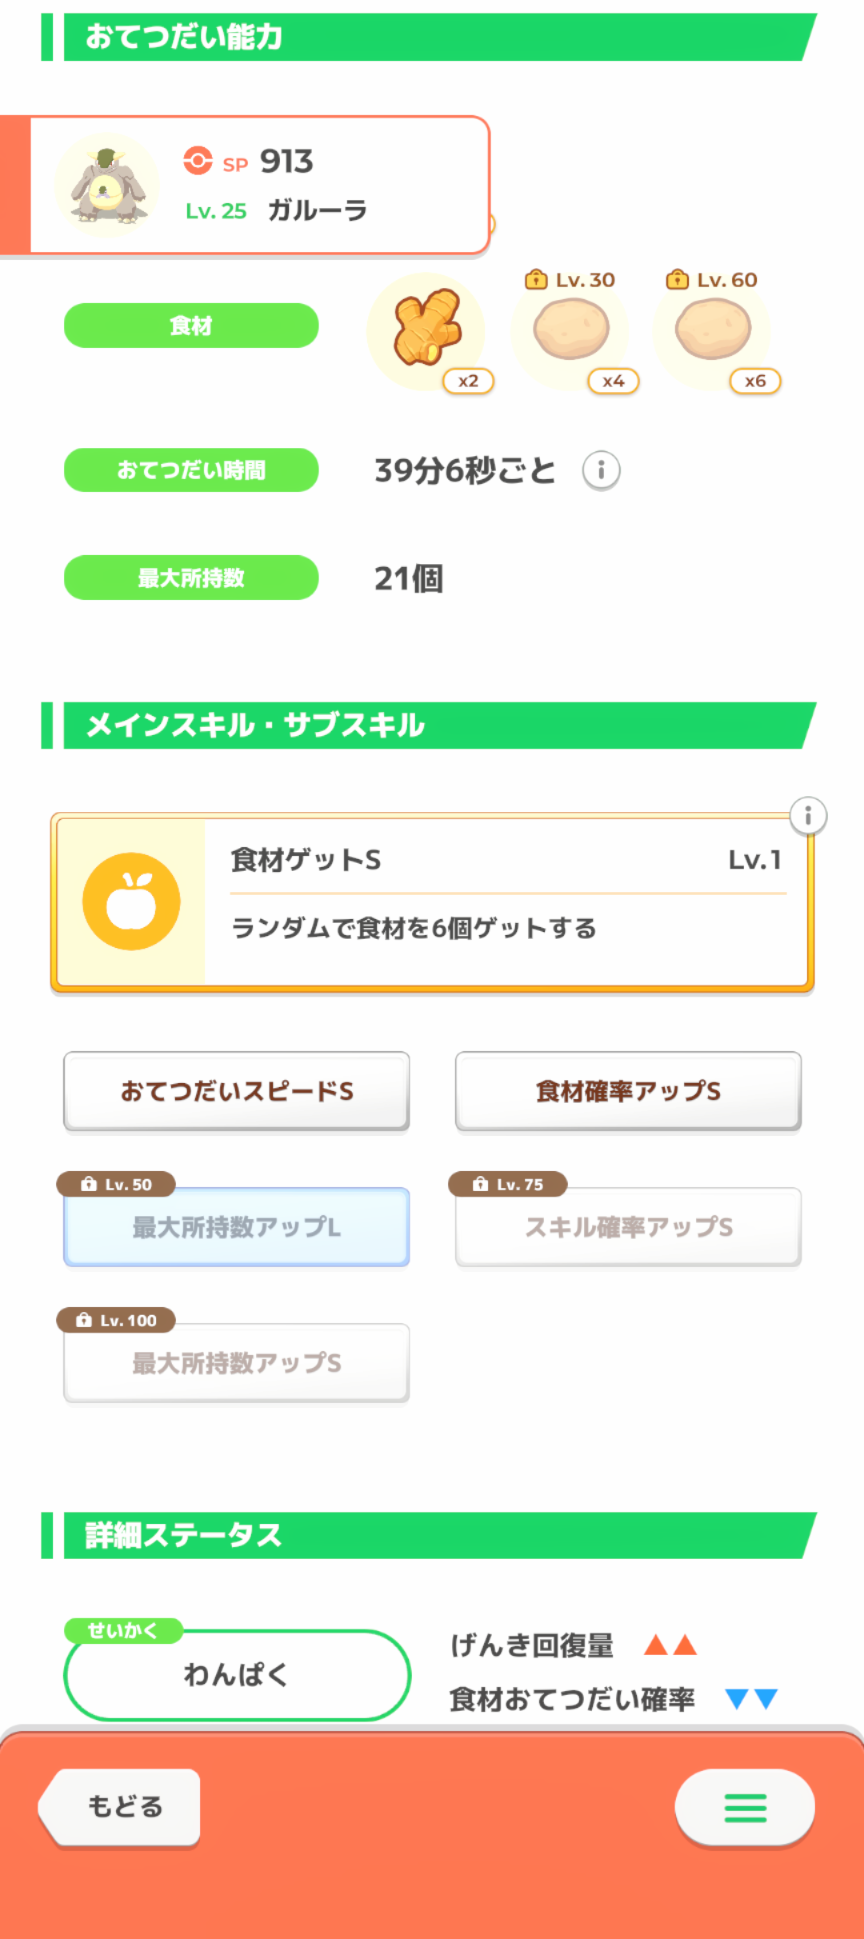Open the hamburger menu button
The height and width of the screenshot is (1939, 864).
745,1807
